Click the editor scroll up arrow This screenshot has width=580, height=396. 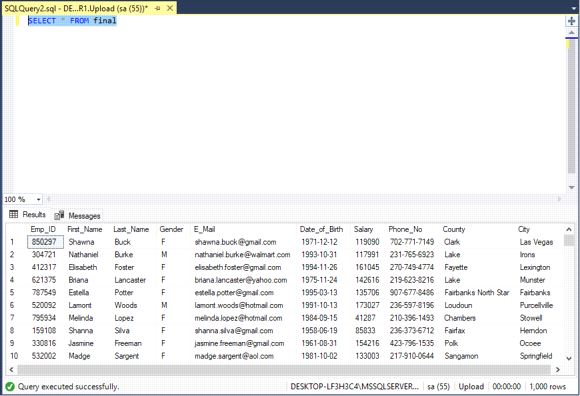571,33
